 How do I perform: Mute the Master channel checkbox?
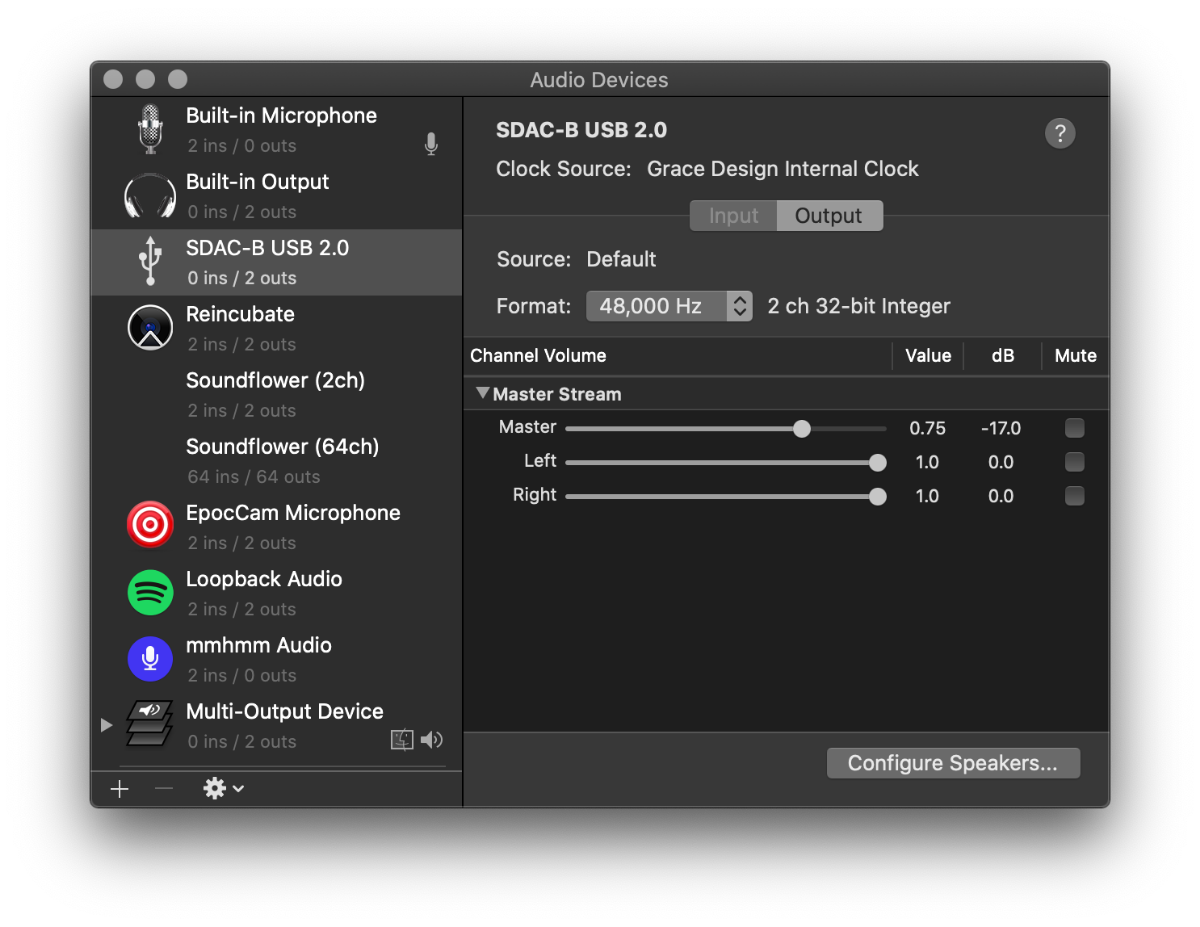point(1075,428)
